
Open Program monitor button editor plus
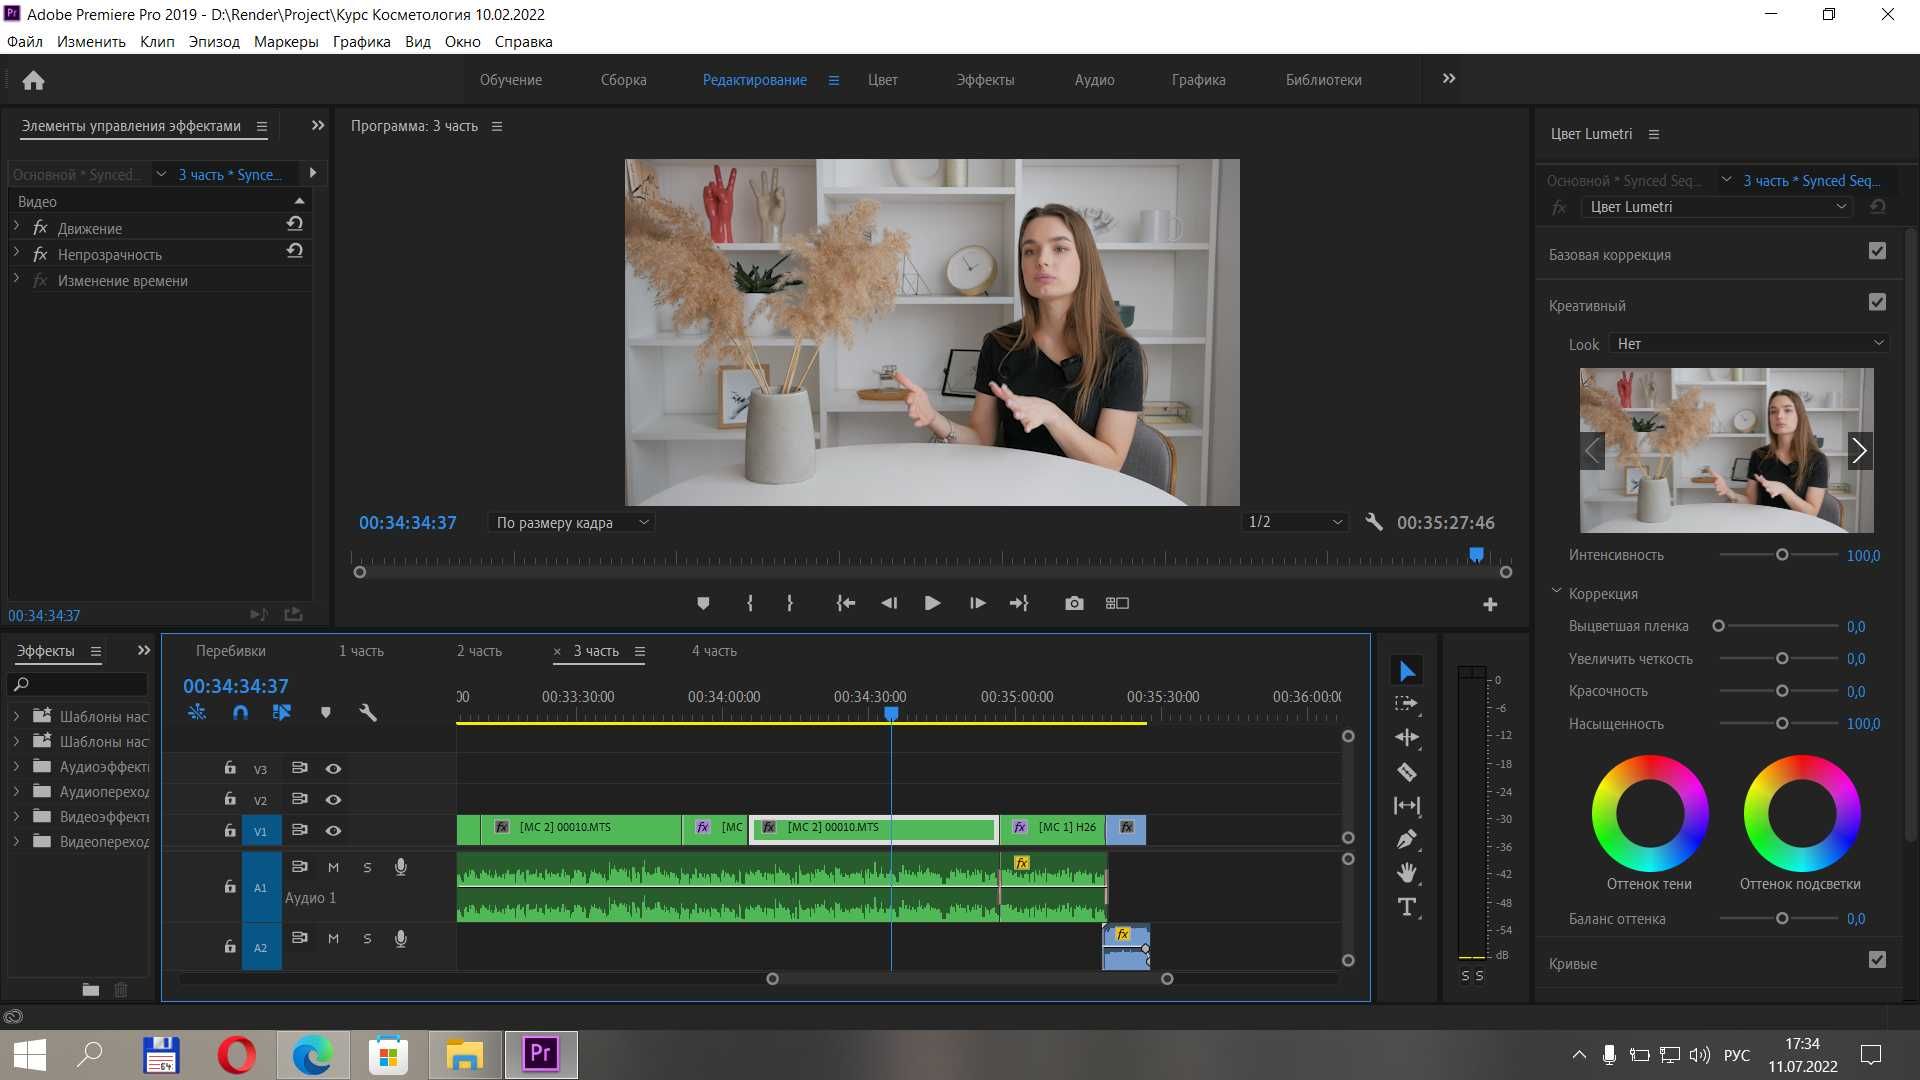point(1490,604)
